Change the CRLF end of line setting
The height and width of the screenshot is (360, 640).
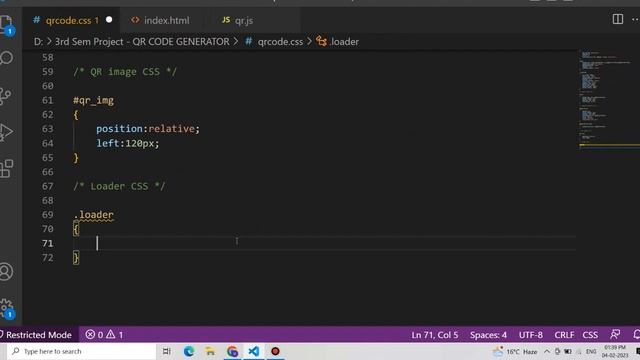coord(564,335)
